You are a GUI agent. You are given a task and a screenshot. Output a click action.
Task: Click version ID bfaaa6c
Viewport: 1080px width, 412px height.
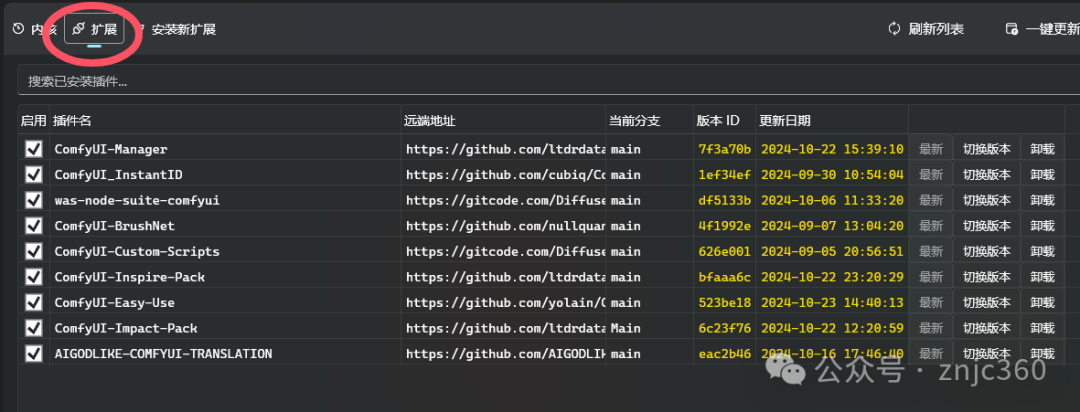click(725, 276)
